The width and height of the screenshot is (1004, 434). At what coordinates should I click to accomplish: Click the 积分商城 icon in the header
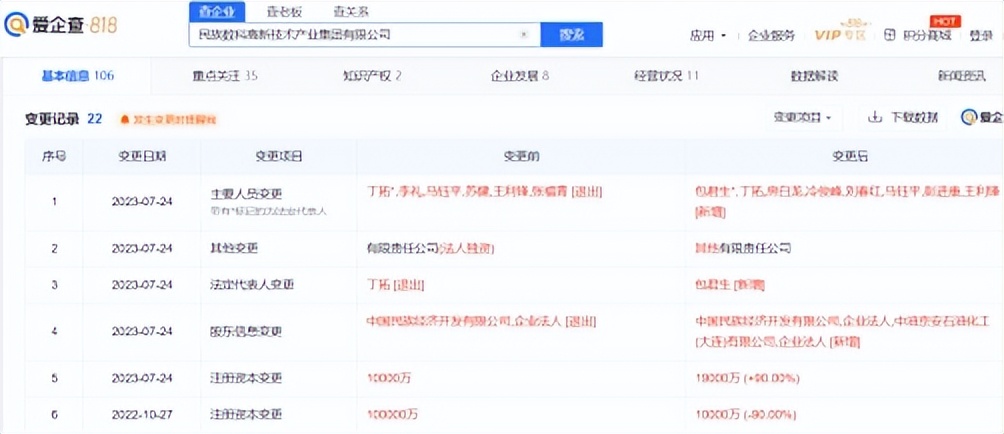(889, 35)
